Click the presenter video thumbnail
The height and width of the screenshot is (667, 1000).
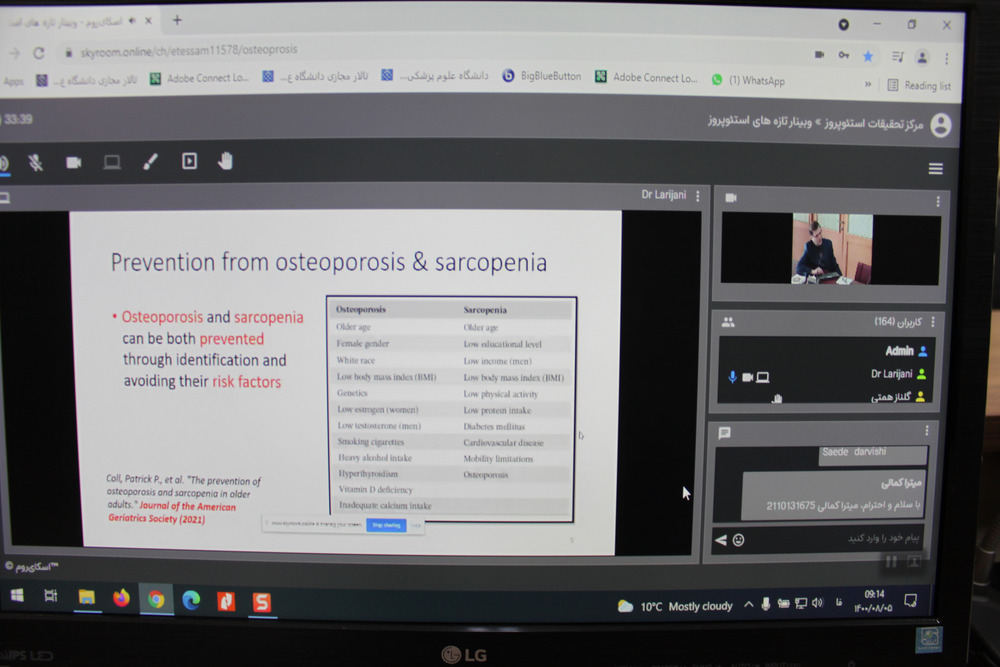point(831,249)
